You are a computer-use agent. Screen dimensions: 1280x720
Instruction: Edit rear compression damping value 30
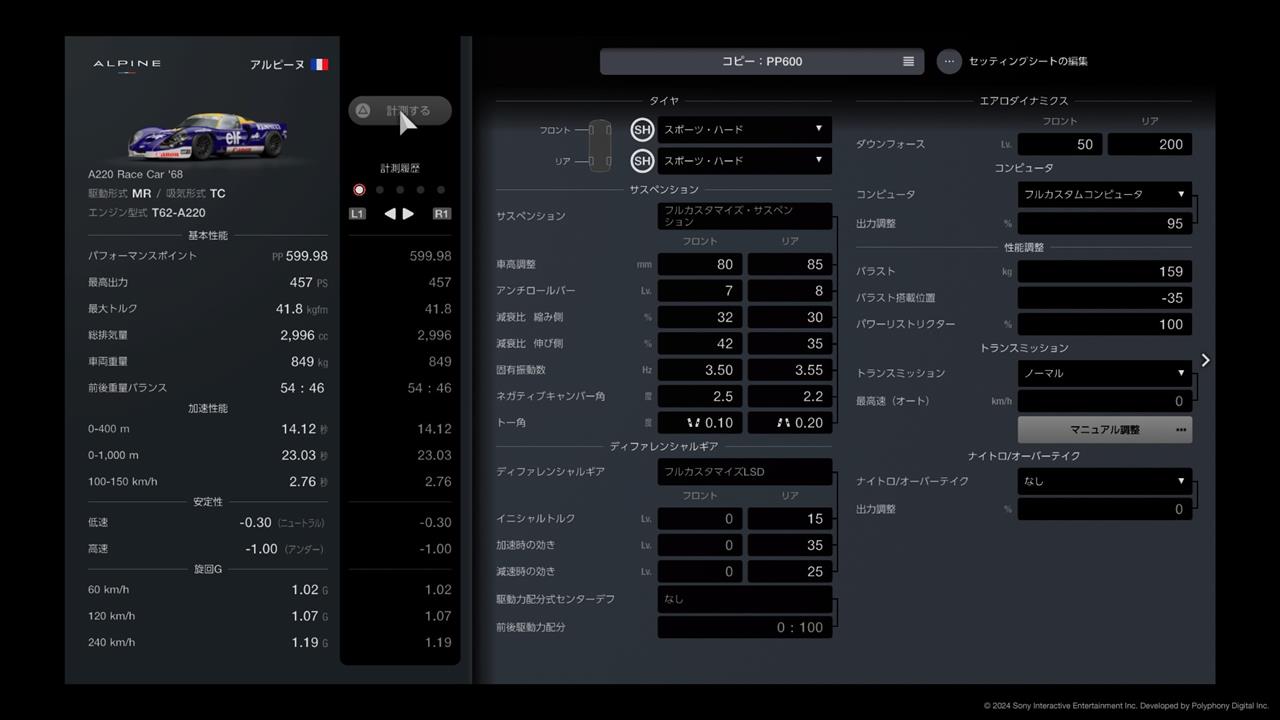790,317
